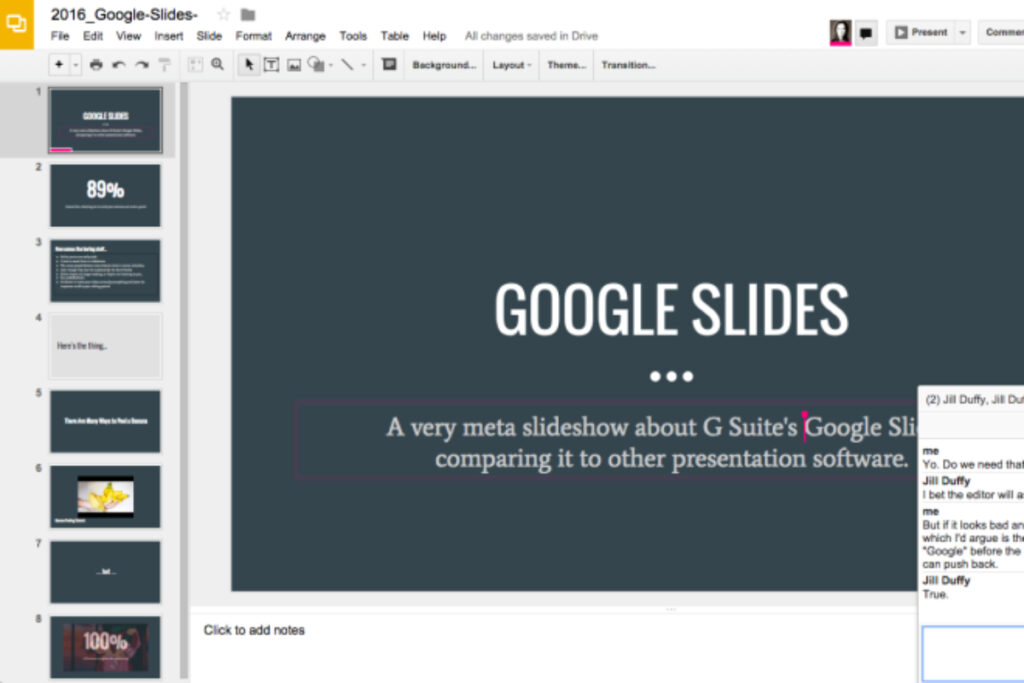Open the Present options dropdown
The width and height of the screenshot is (1024, 683).
coord(962,31)
